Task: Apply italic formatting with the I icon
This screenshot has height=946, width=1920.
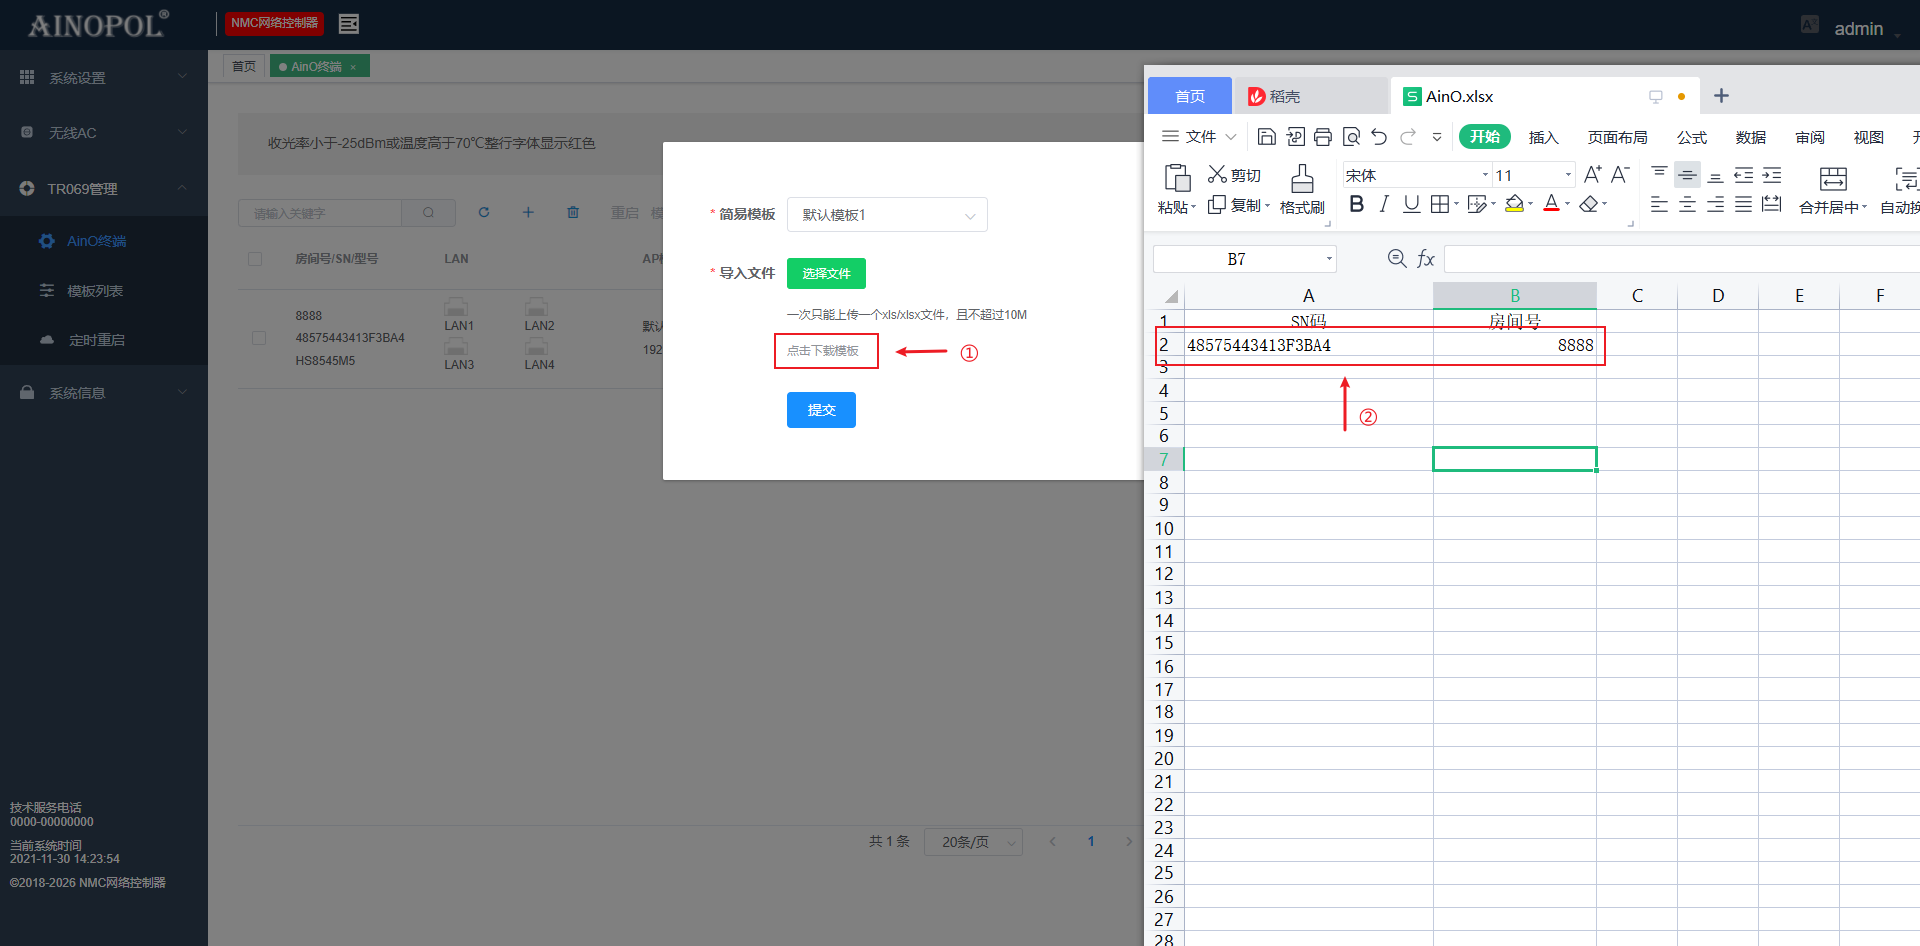Action: (1384, 204)
